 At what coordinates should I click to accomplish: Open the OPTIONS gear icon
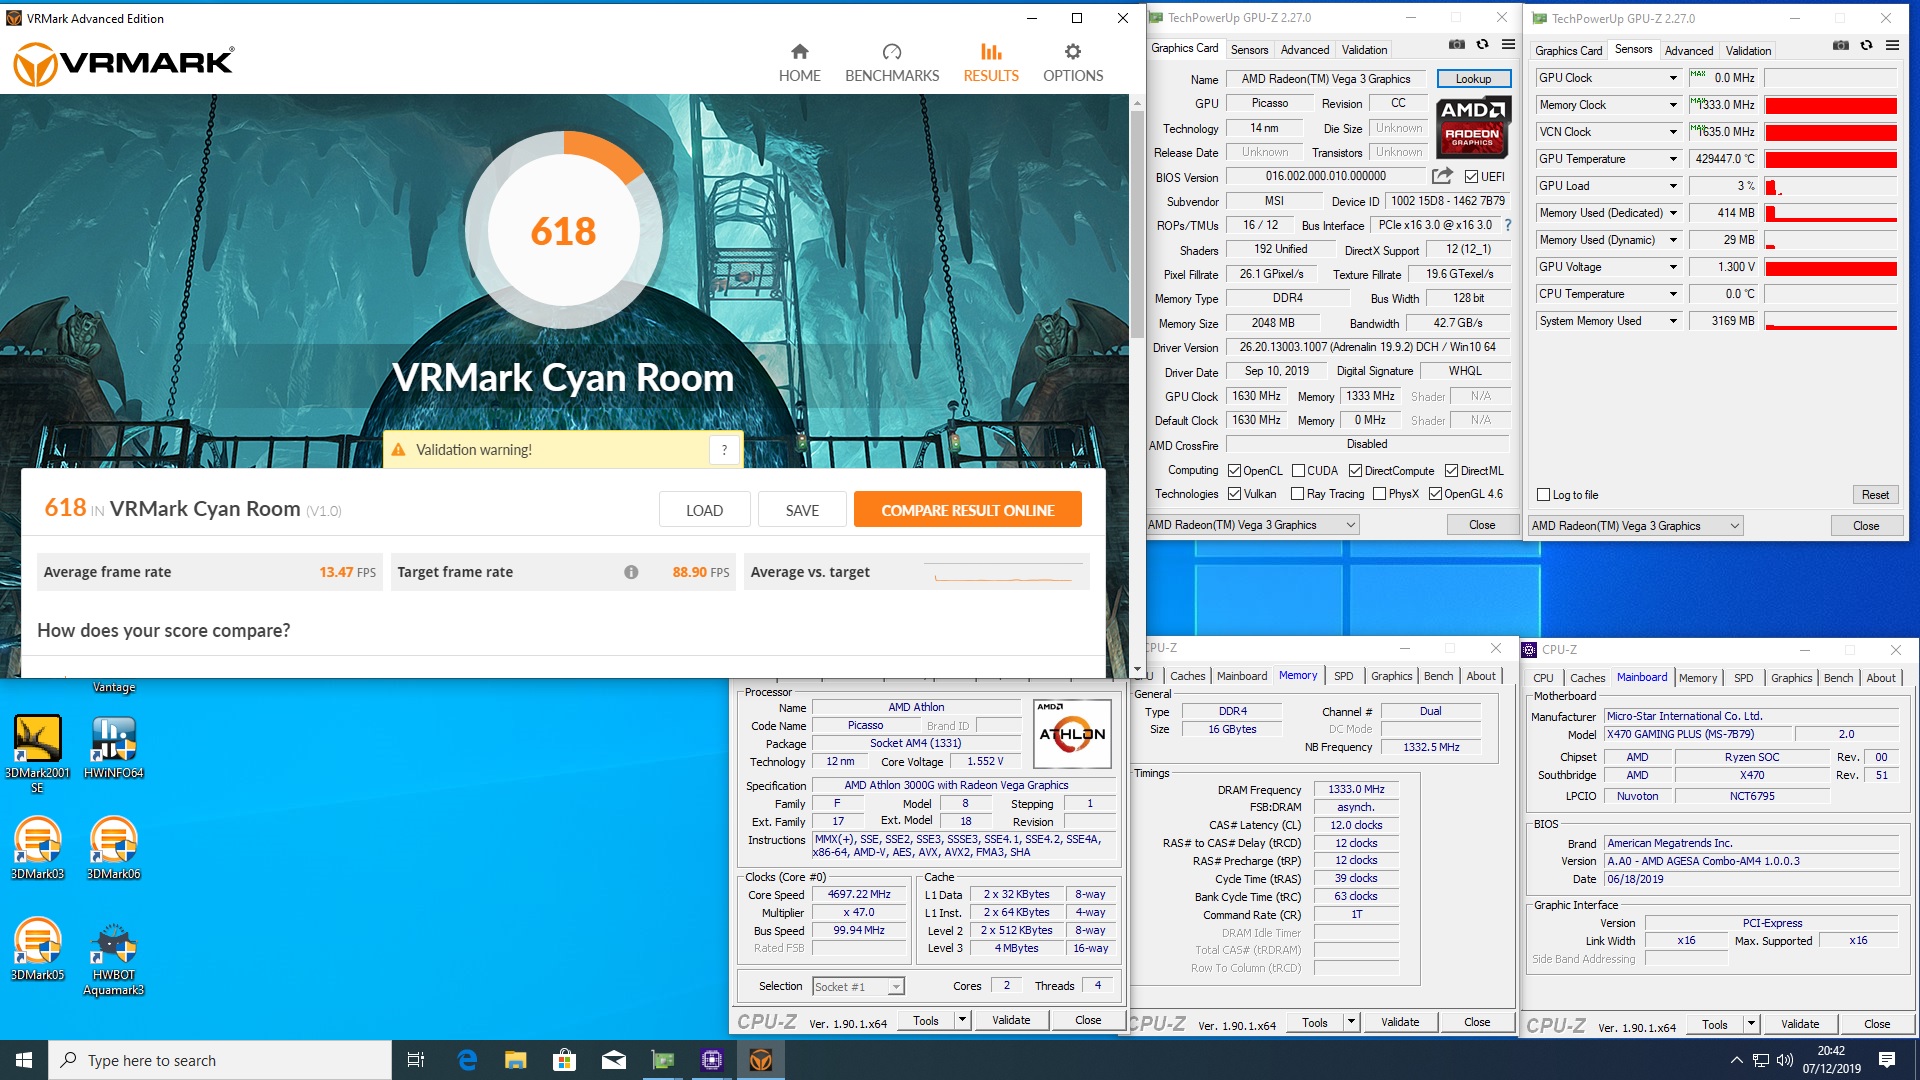(x=1073, y=52)
